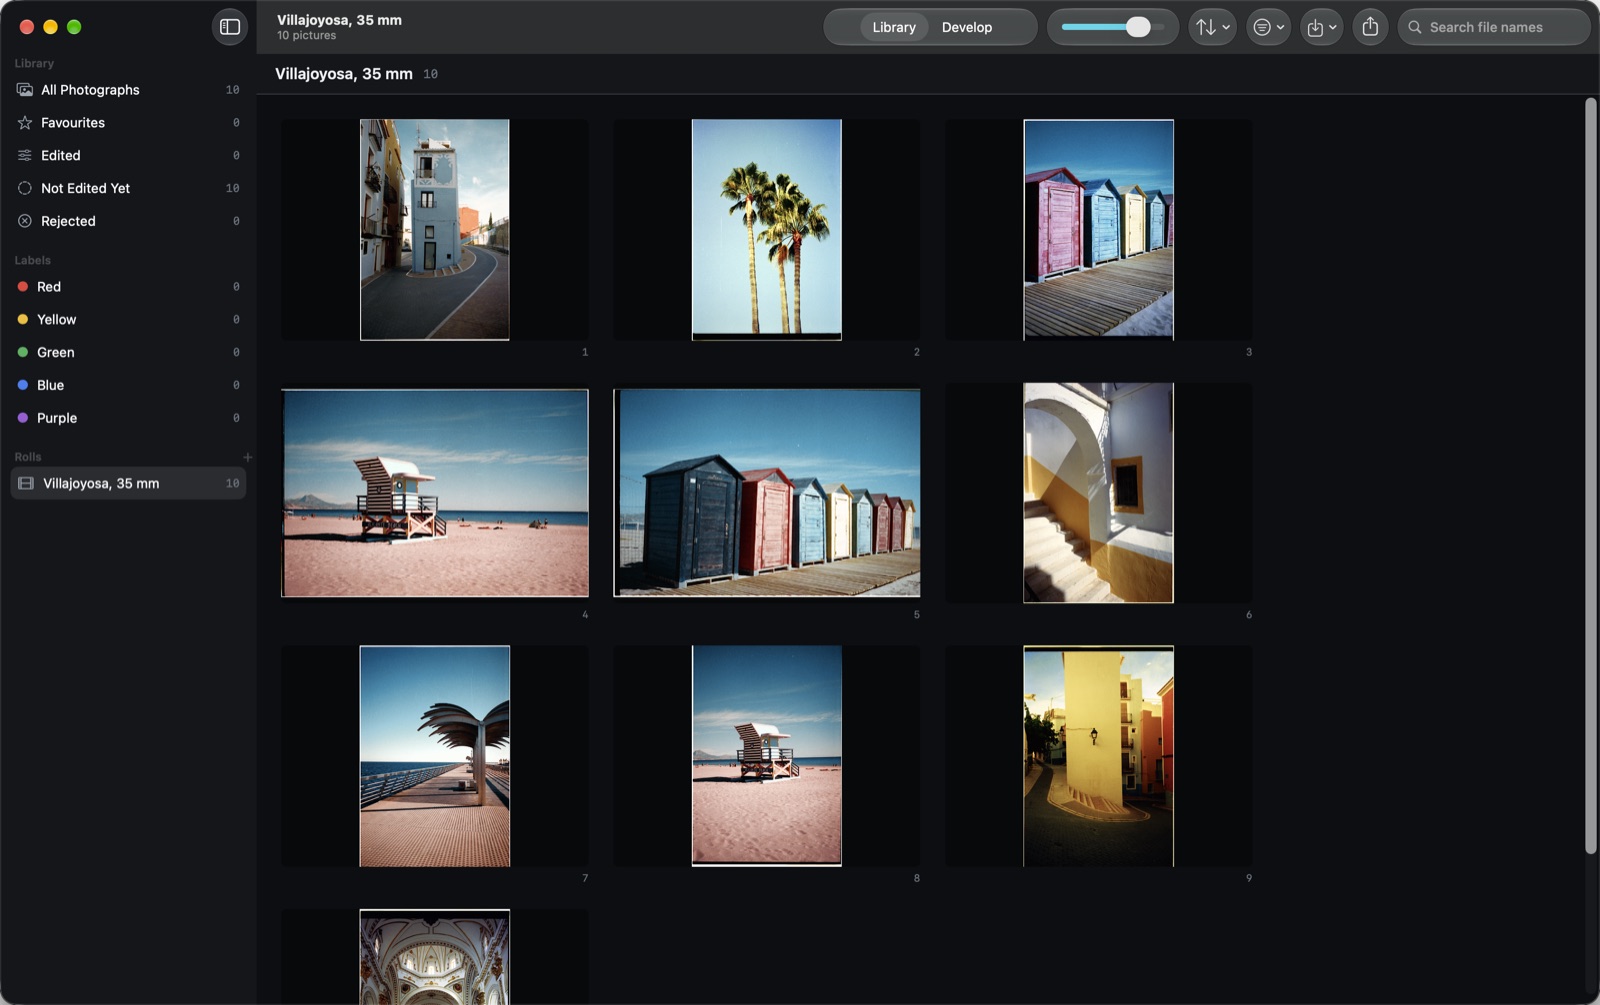Select photo 1 of blue clock tower
The width and height of the screenshot is (1600, 1005).
pyautogui.click(x=435, y=230)
